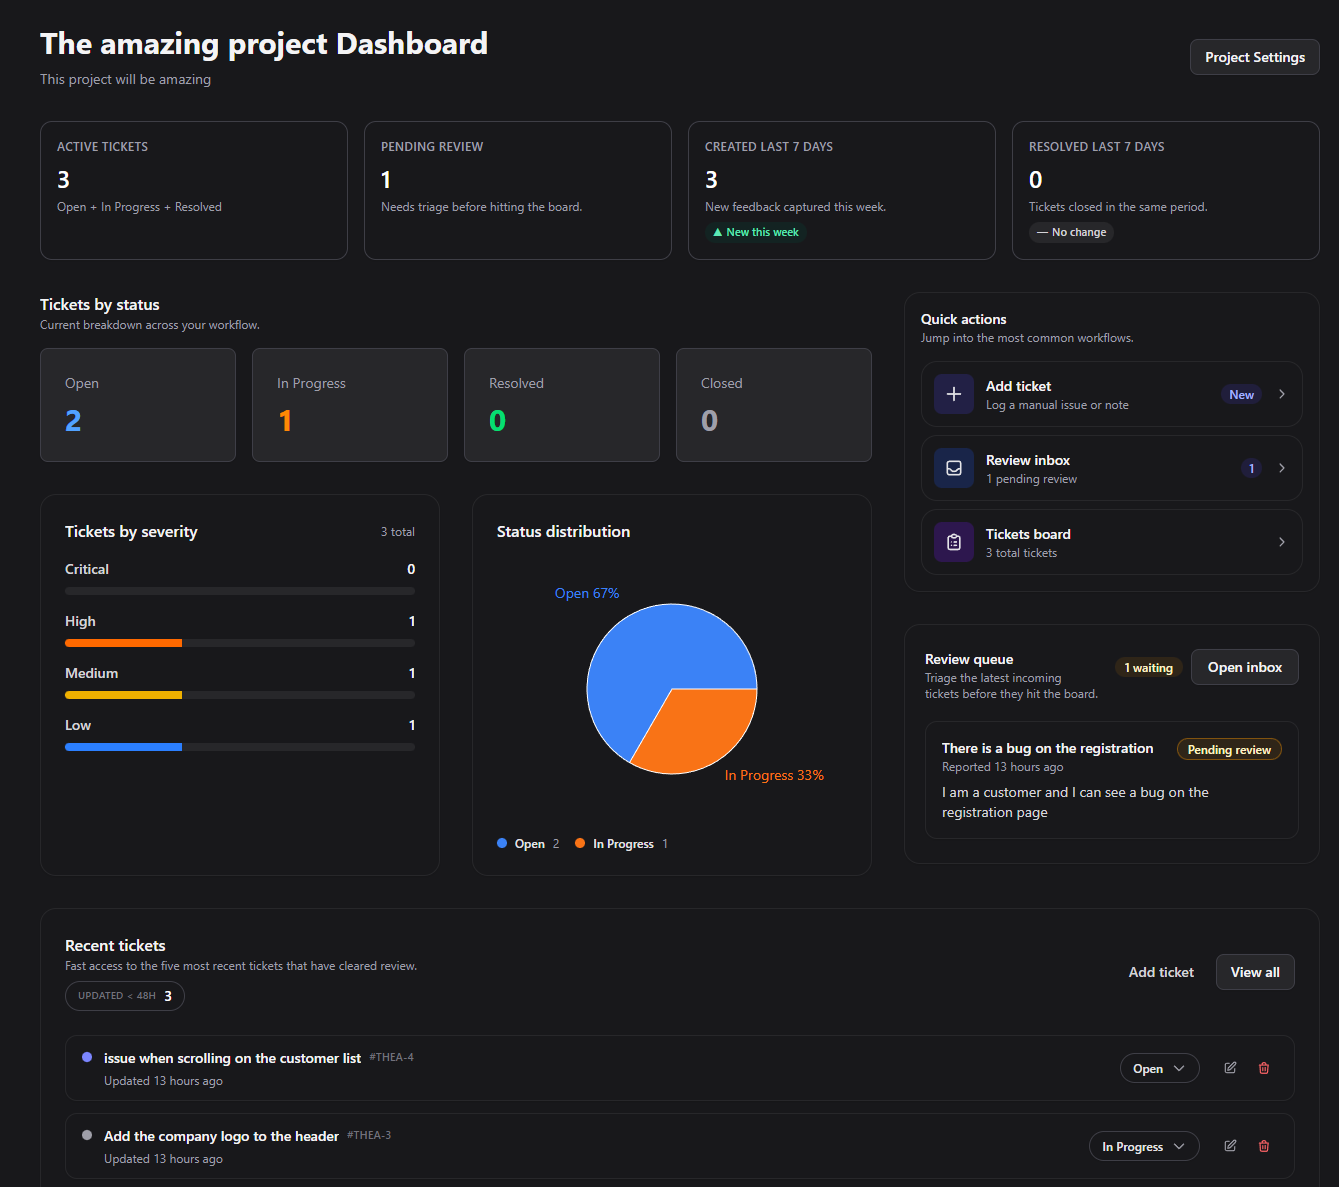Open the status dropdown showing Open
The width and height of the screenshot is (1339, 1187).
pos(1159,1068)
